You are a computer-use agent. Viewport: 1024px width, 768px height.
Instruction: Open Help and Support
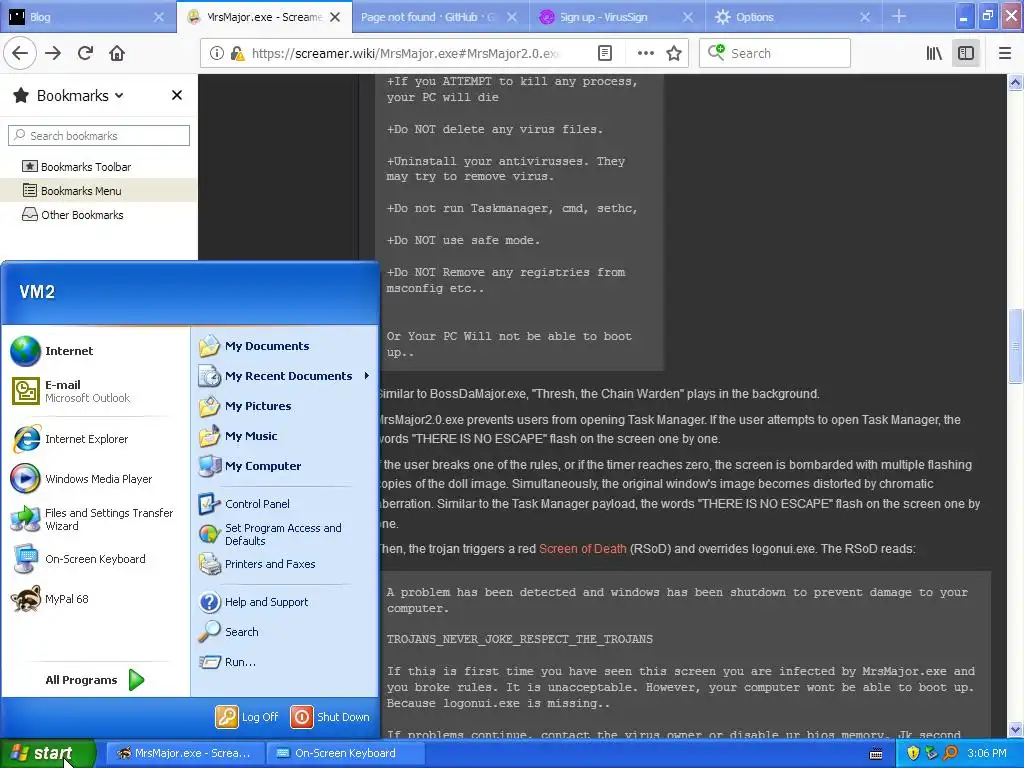tap(285, 601)
